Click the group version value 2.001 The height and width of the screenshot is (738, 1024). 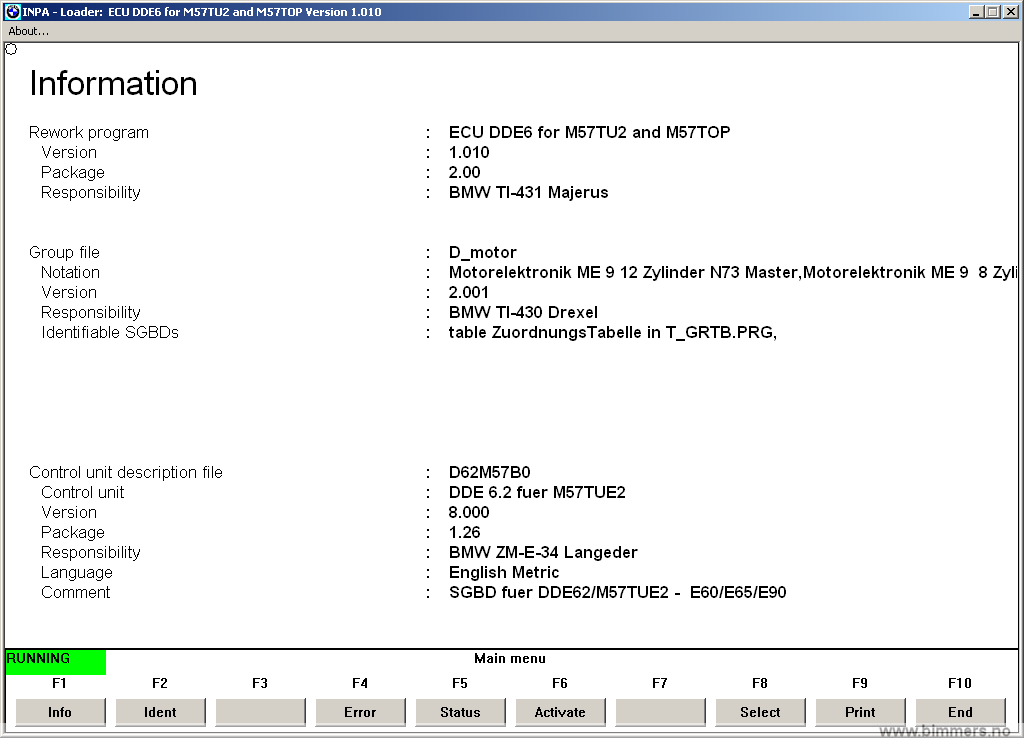(469, 293)
